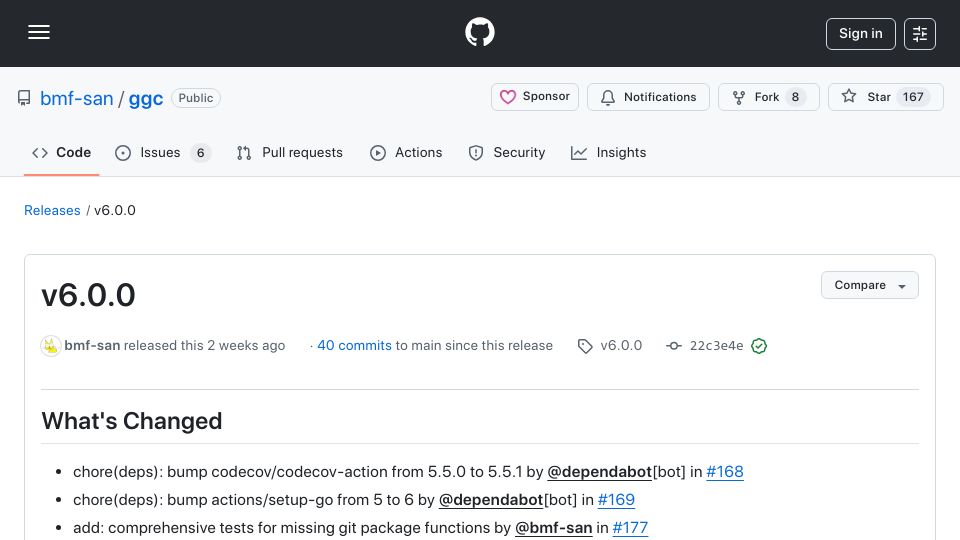Click the tag icon next to v6.0.0
The width and height of the screenshot is (960, 540).
[585, 346]
